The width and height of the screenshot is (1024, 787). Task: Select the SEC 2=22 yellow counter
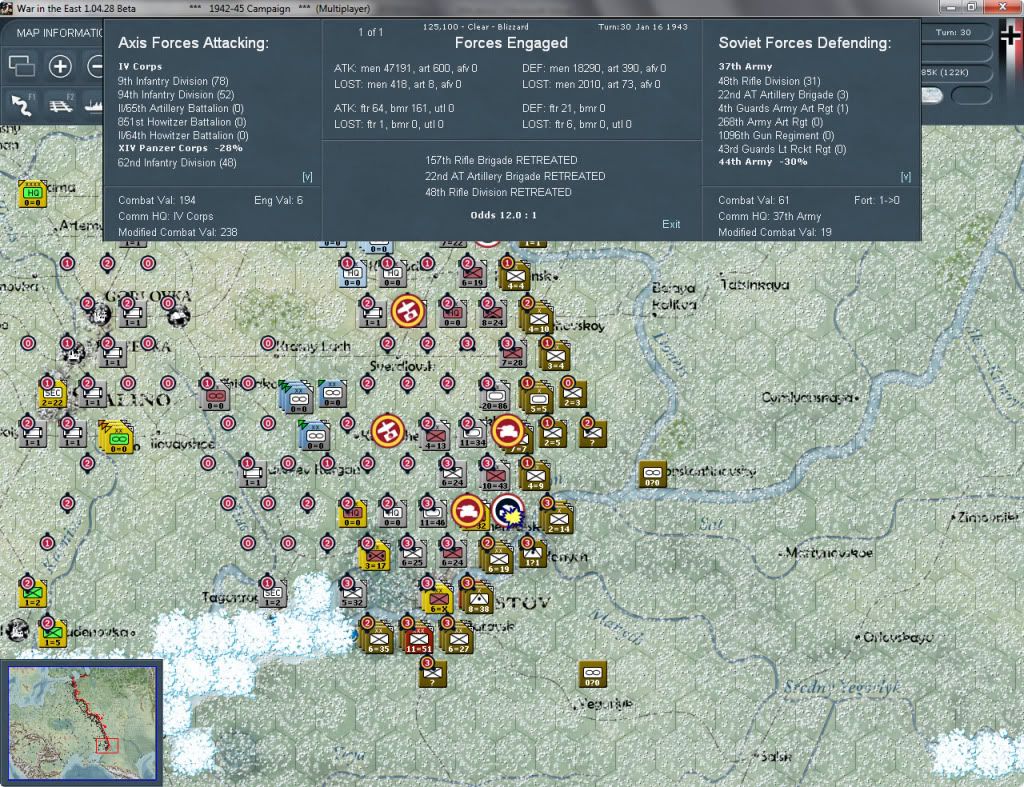(x=52, y=394)
